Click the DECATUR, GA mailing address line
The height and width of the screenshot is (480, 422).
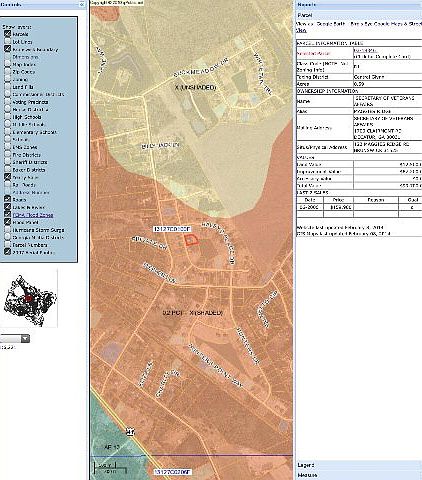377,137
